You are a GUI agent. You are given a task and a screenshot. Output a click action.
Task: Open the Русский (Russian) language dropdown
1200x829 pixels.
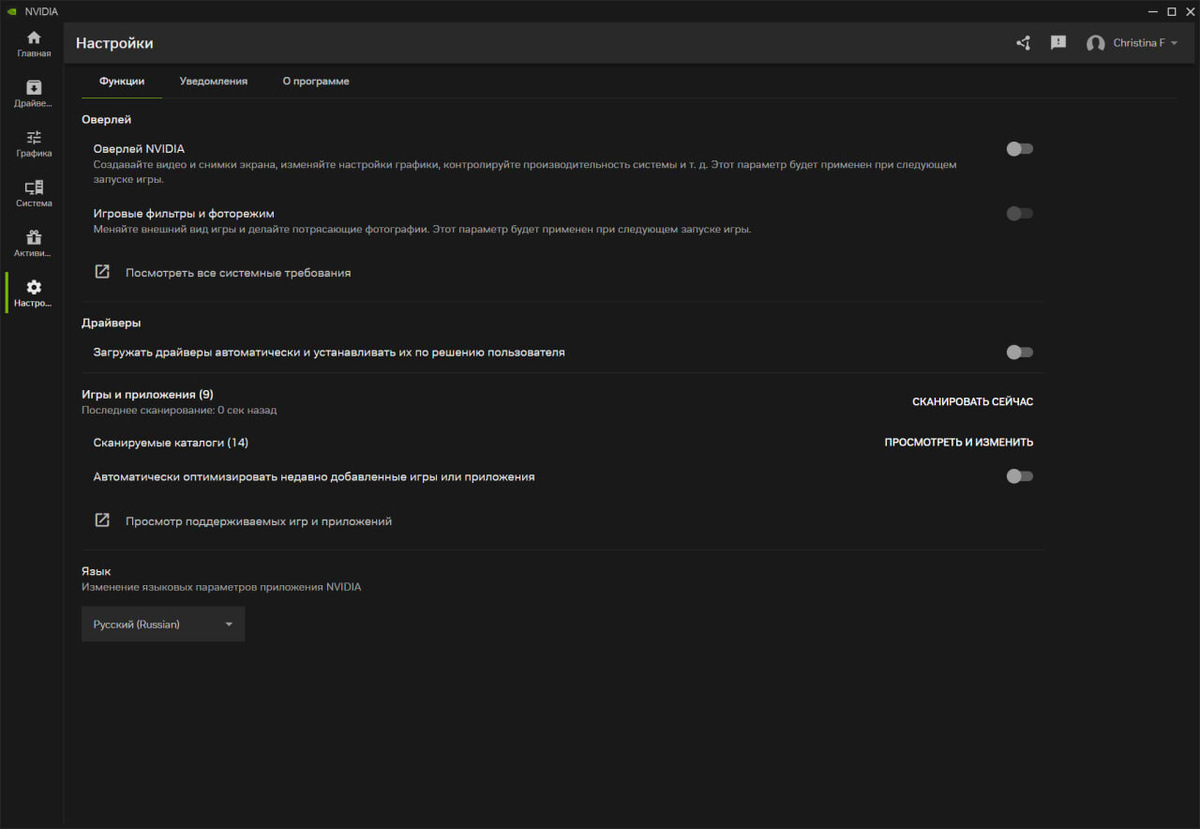coord(163,624)
